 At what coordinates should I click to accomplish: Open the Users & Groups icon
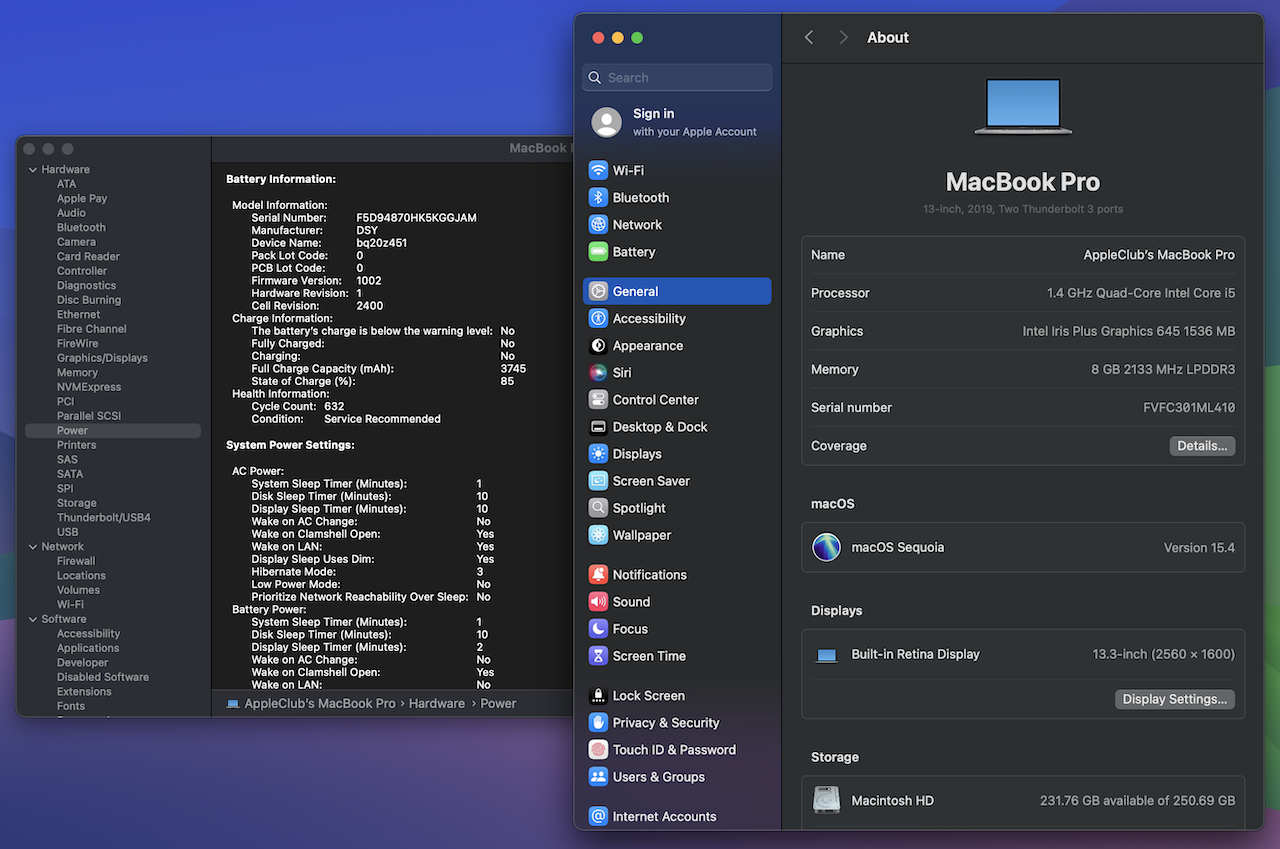click(x=598, y=776)
